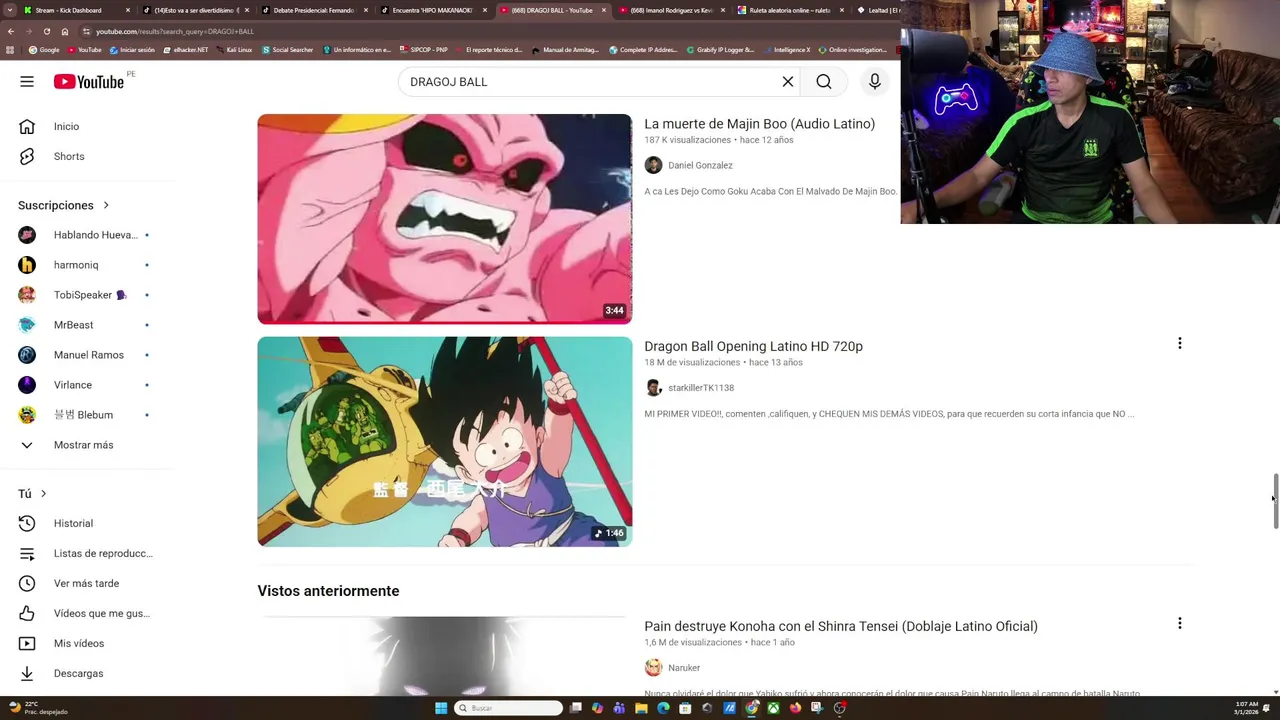Run search with the magnifier button
Viewport: 1280px width, 720px height.
click(x=824, y=82)
